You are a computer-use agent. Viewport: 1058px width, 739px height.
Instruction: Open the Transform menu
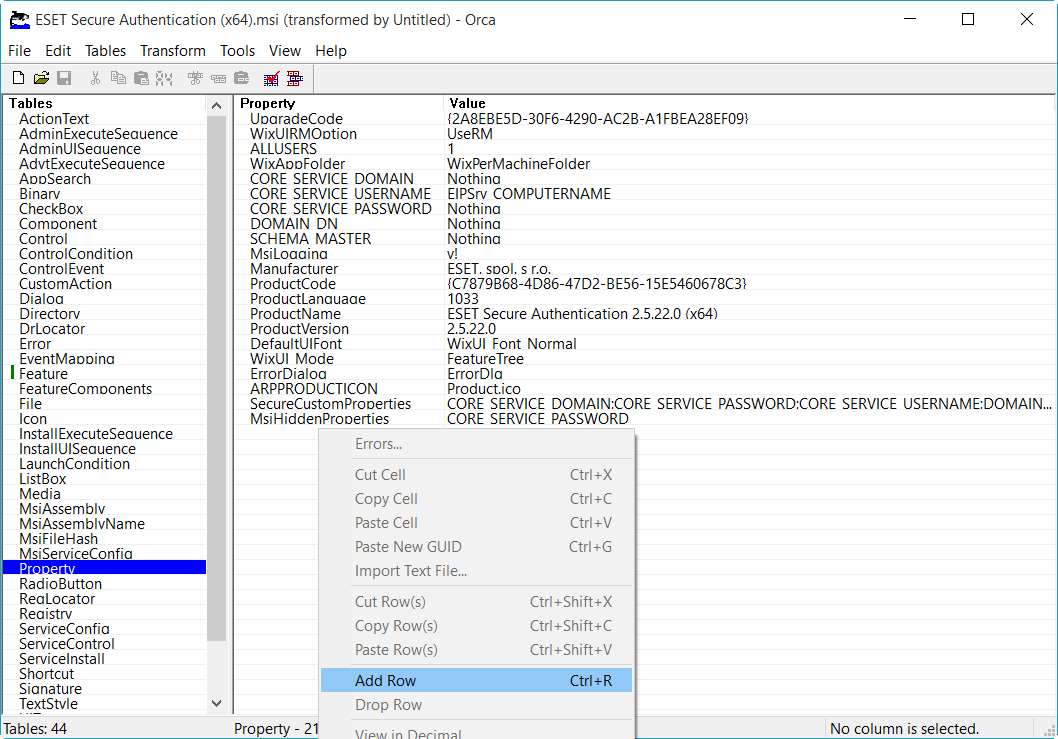(172, 51)
